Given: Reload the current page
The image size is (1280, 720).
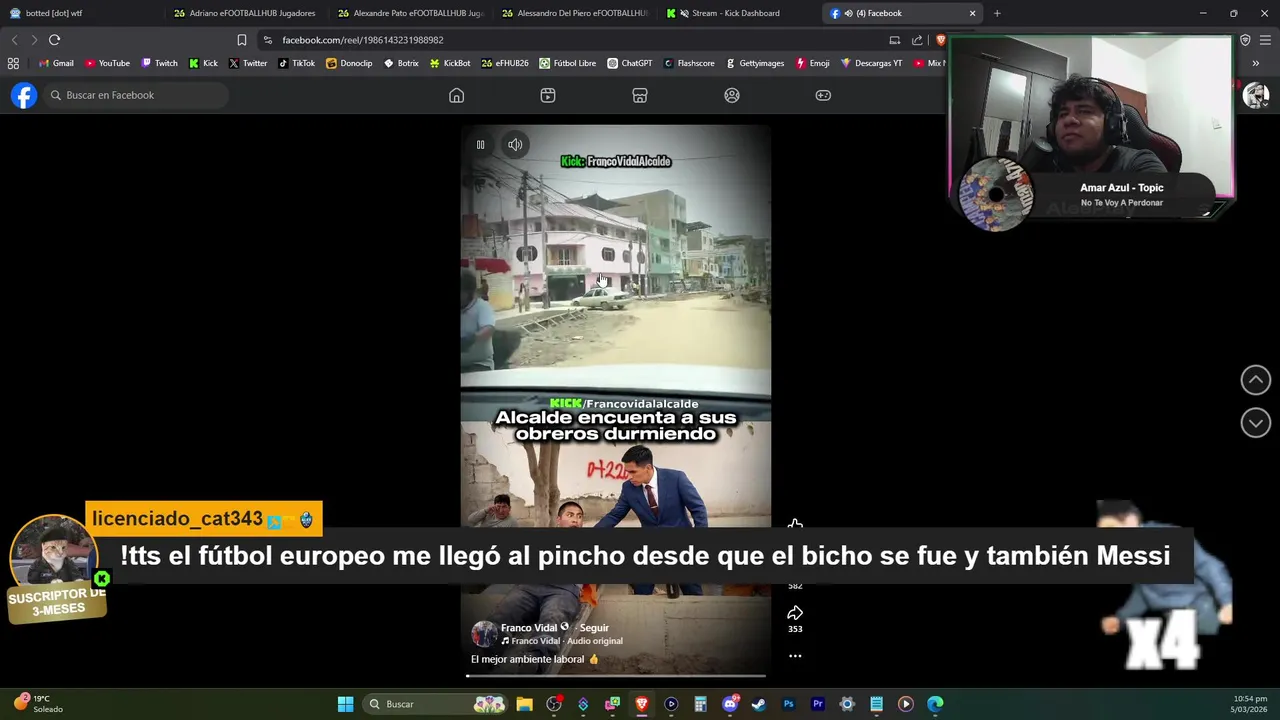Looking at the screenshot, I should 54,40.
